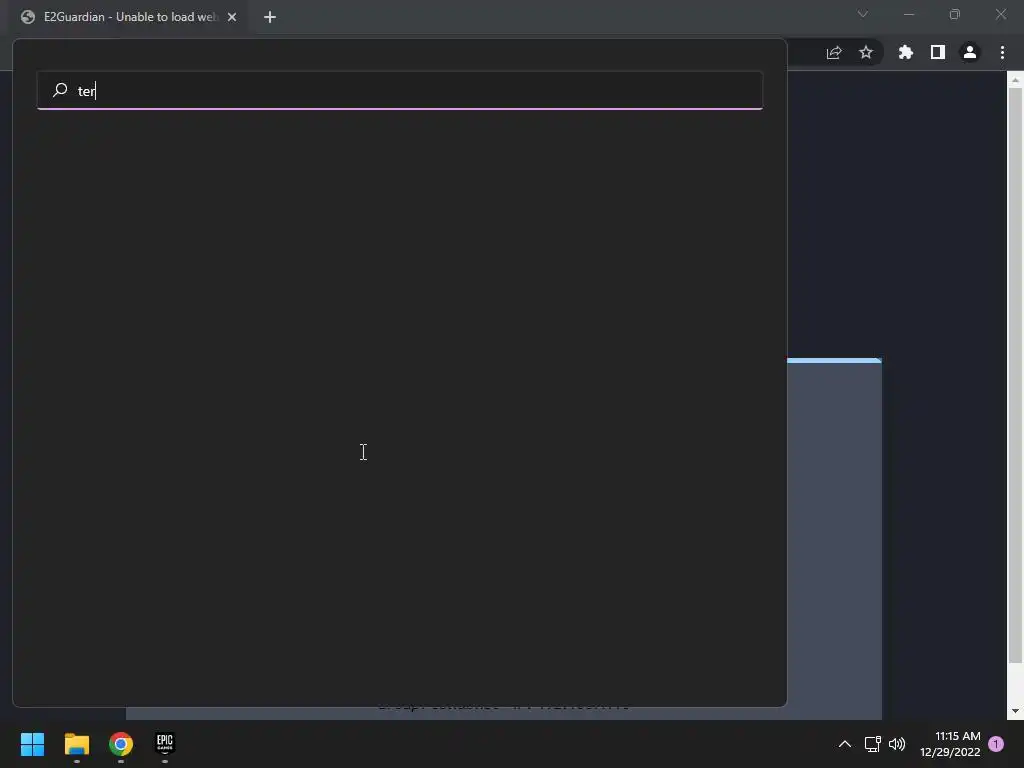1024x768 pixels.
Task: Close the E2Guardian browser tab
Action: [x=232, y=17]
